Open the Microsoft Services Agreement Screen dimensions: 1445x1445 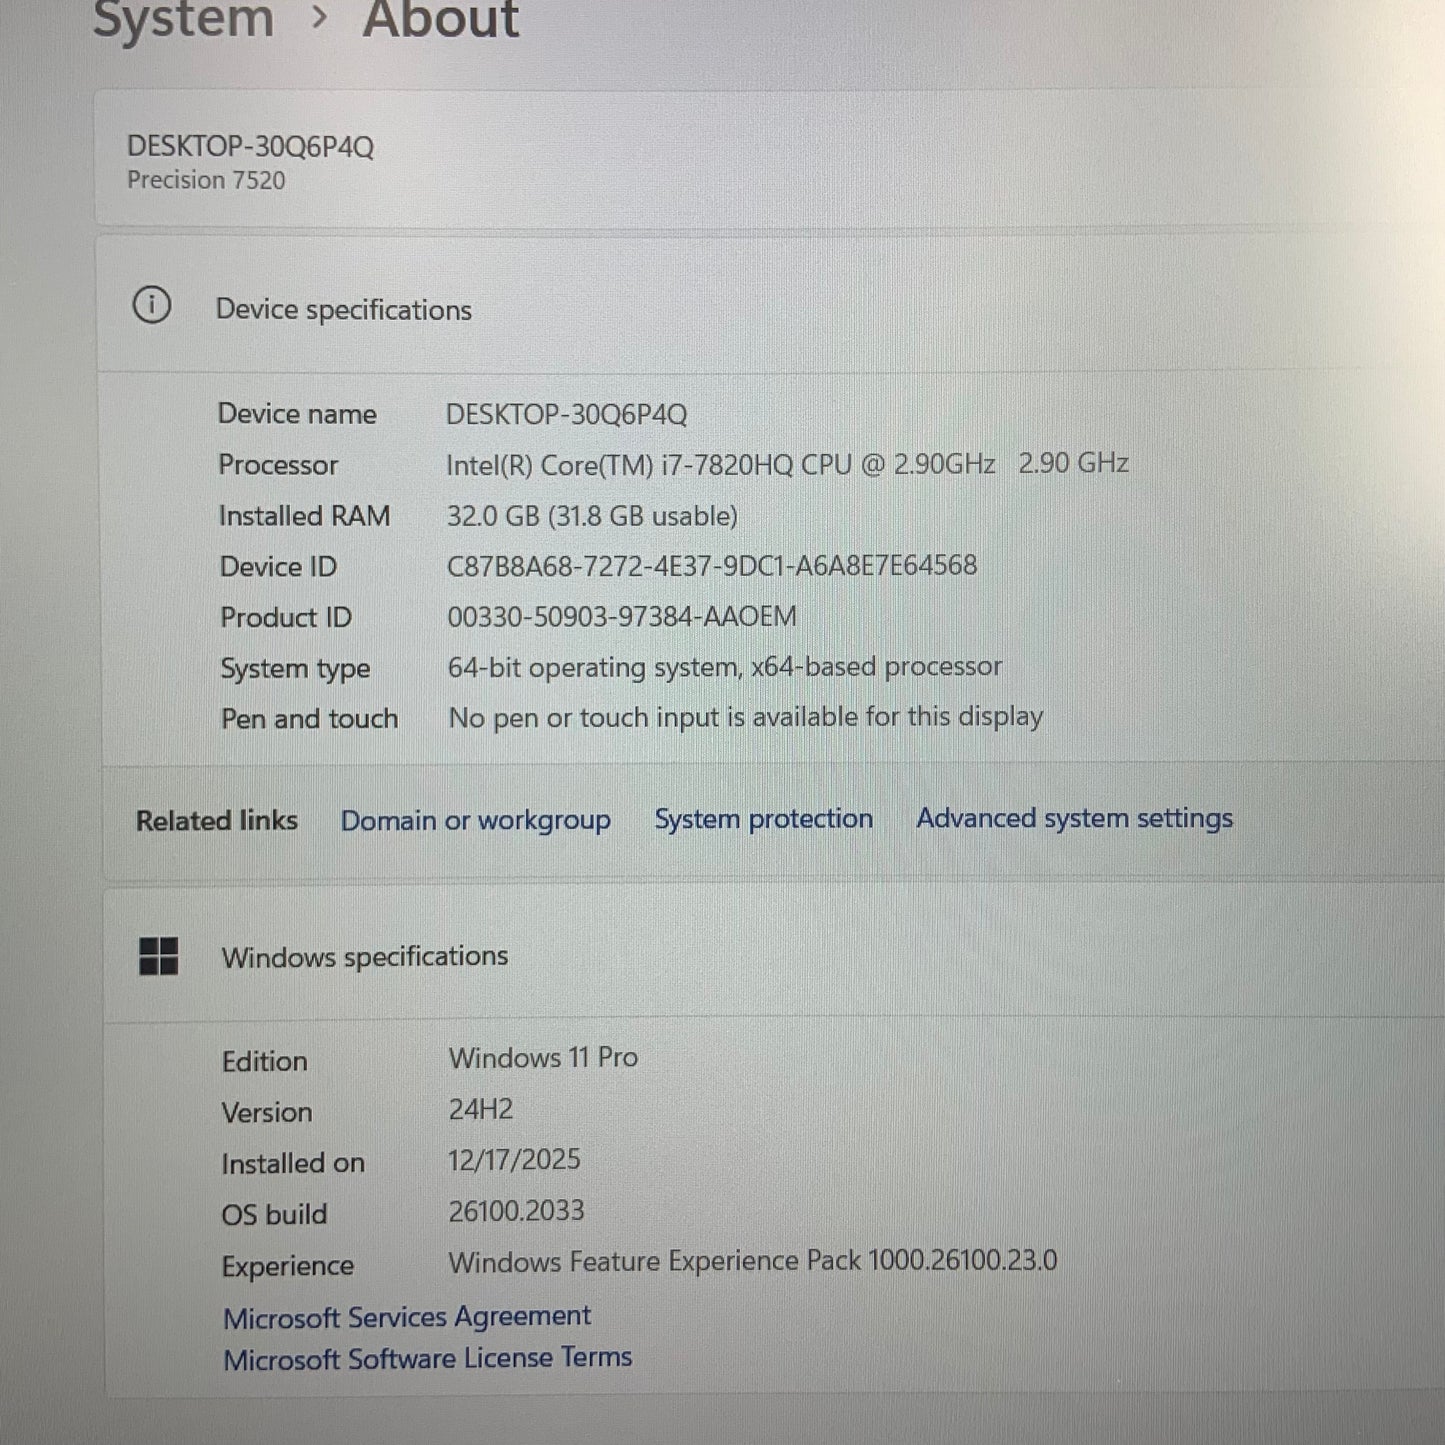(x=407, y=1316)
